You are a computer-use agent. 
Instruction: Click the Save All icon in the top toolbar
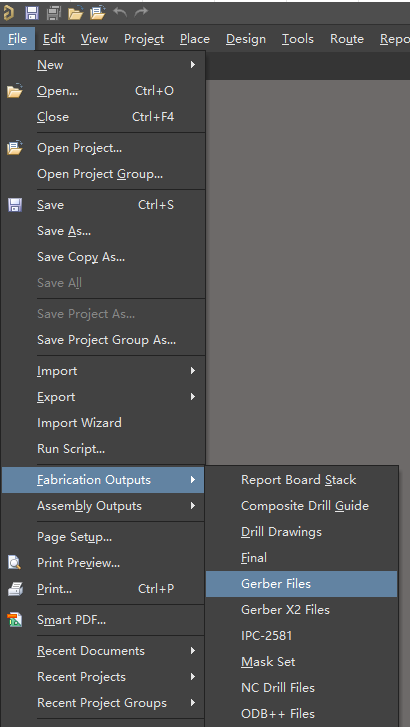tap(54, 13)
